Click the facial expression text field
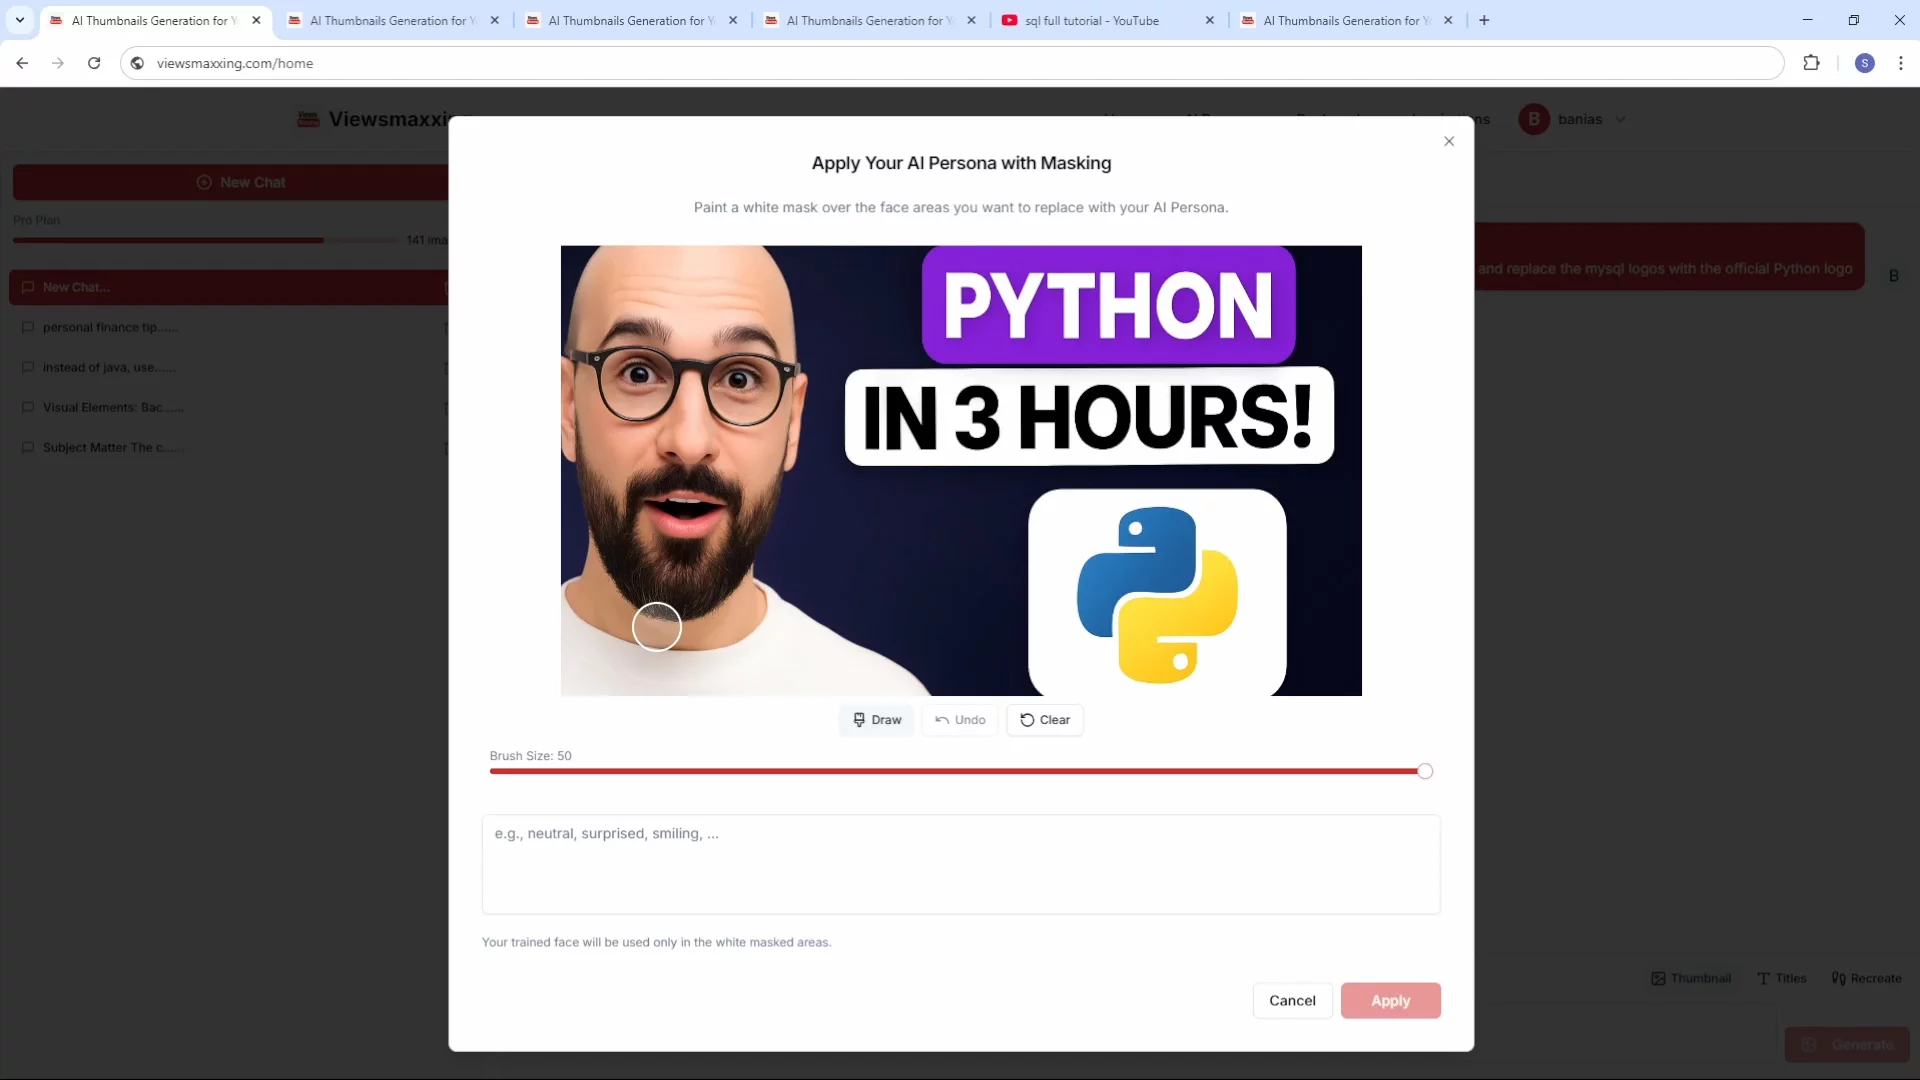Screen dimensions: 1920x1080 (960, 864)
